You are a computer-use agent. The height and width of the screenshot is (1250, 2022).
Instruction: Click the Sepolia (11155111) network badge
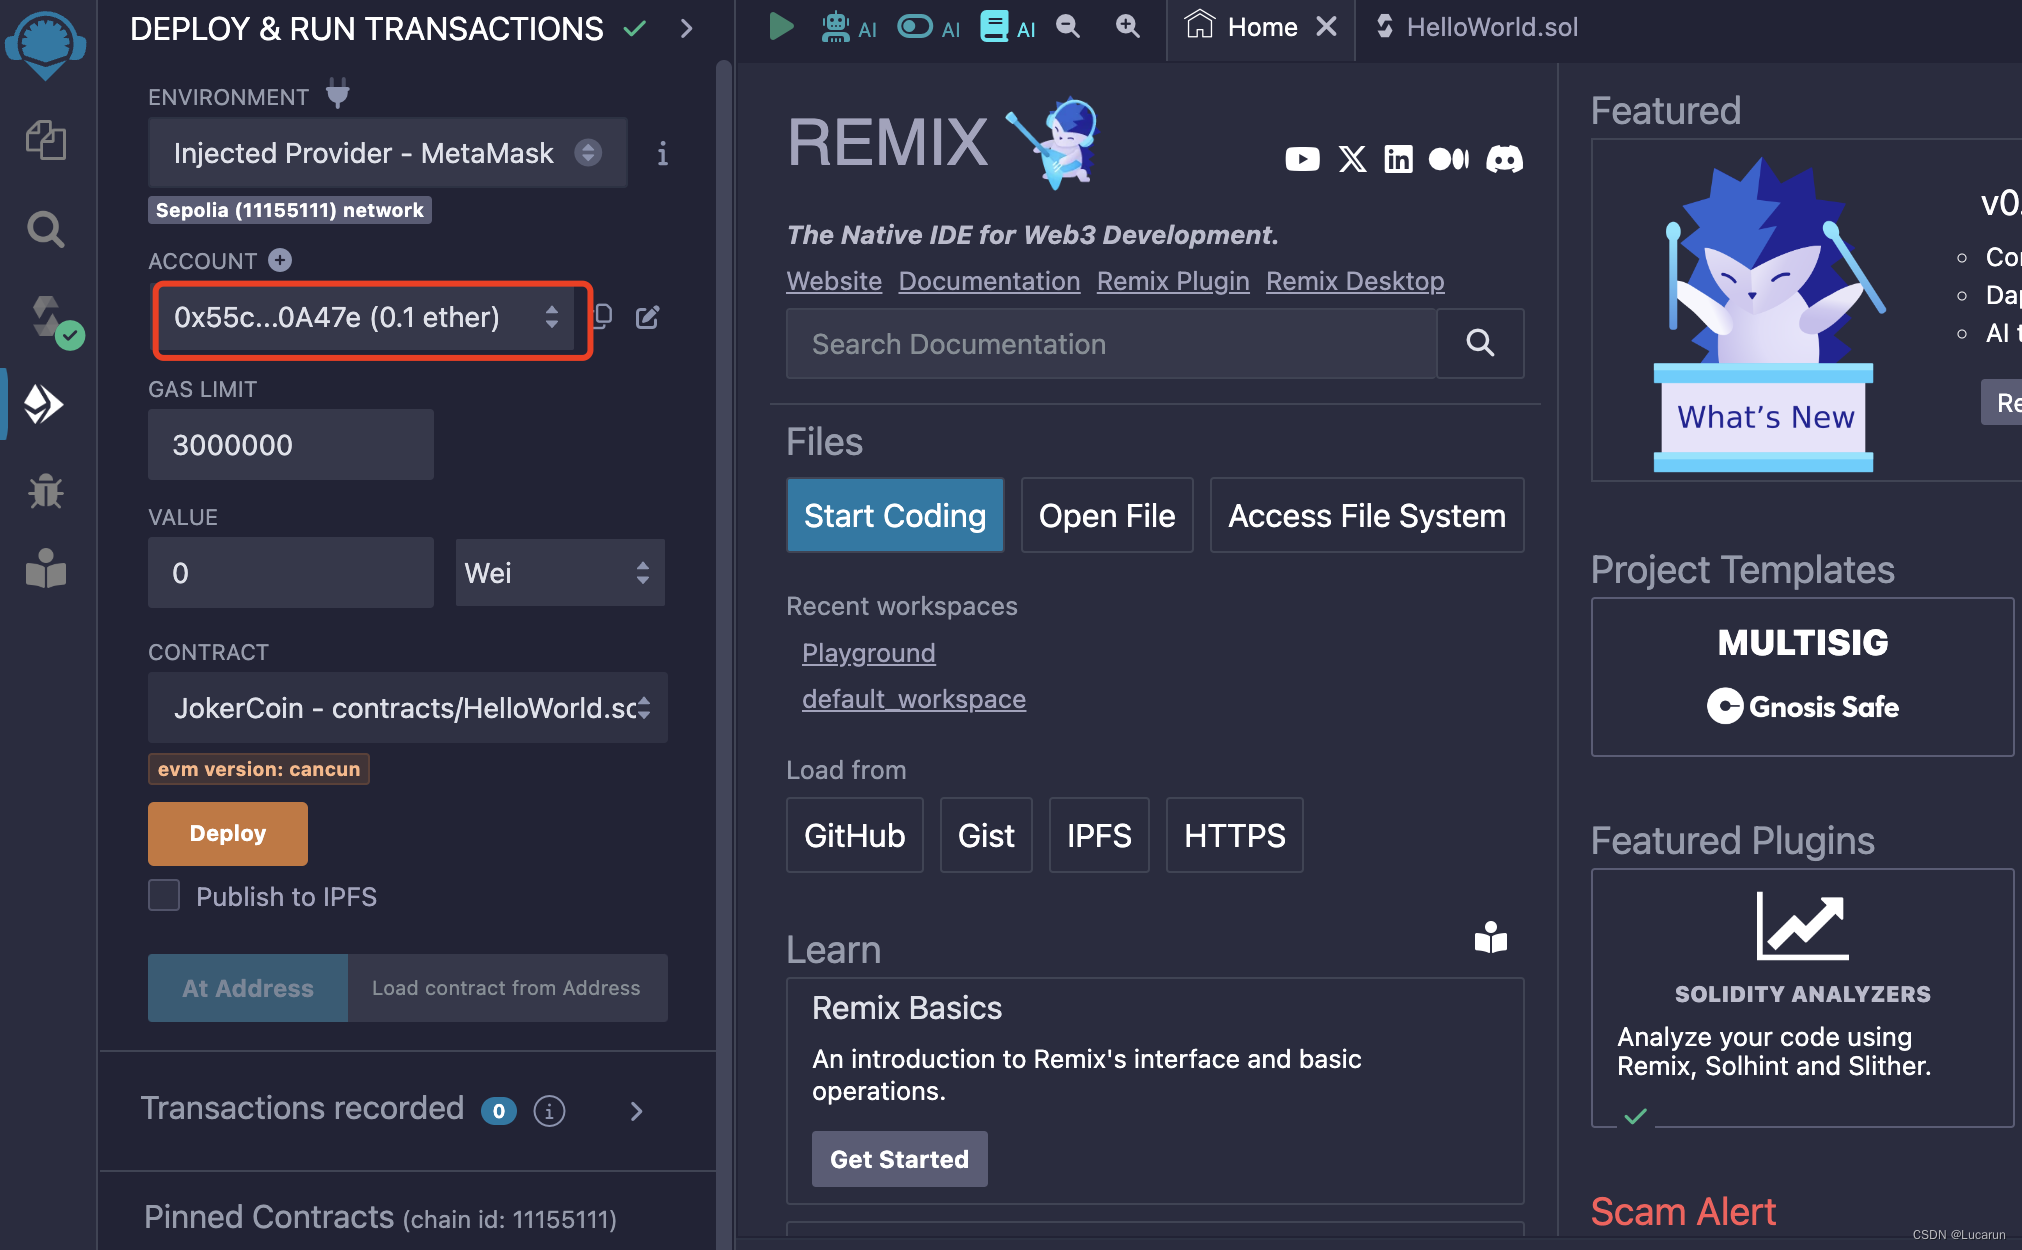[290, 210]
